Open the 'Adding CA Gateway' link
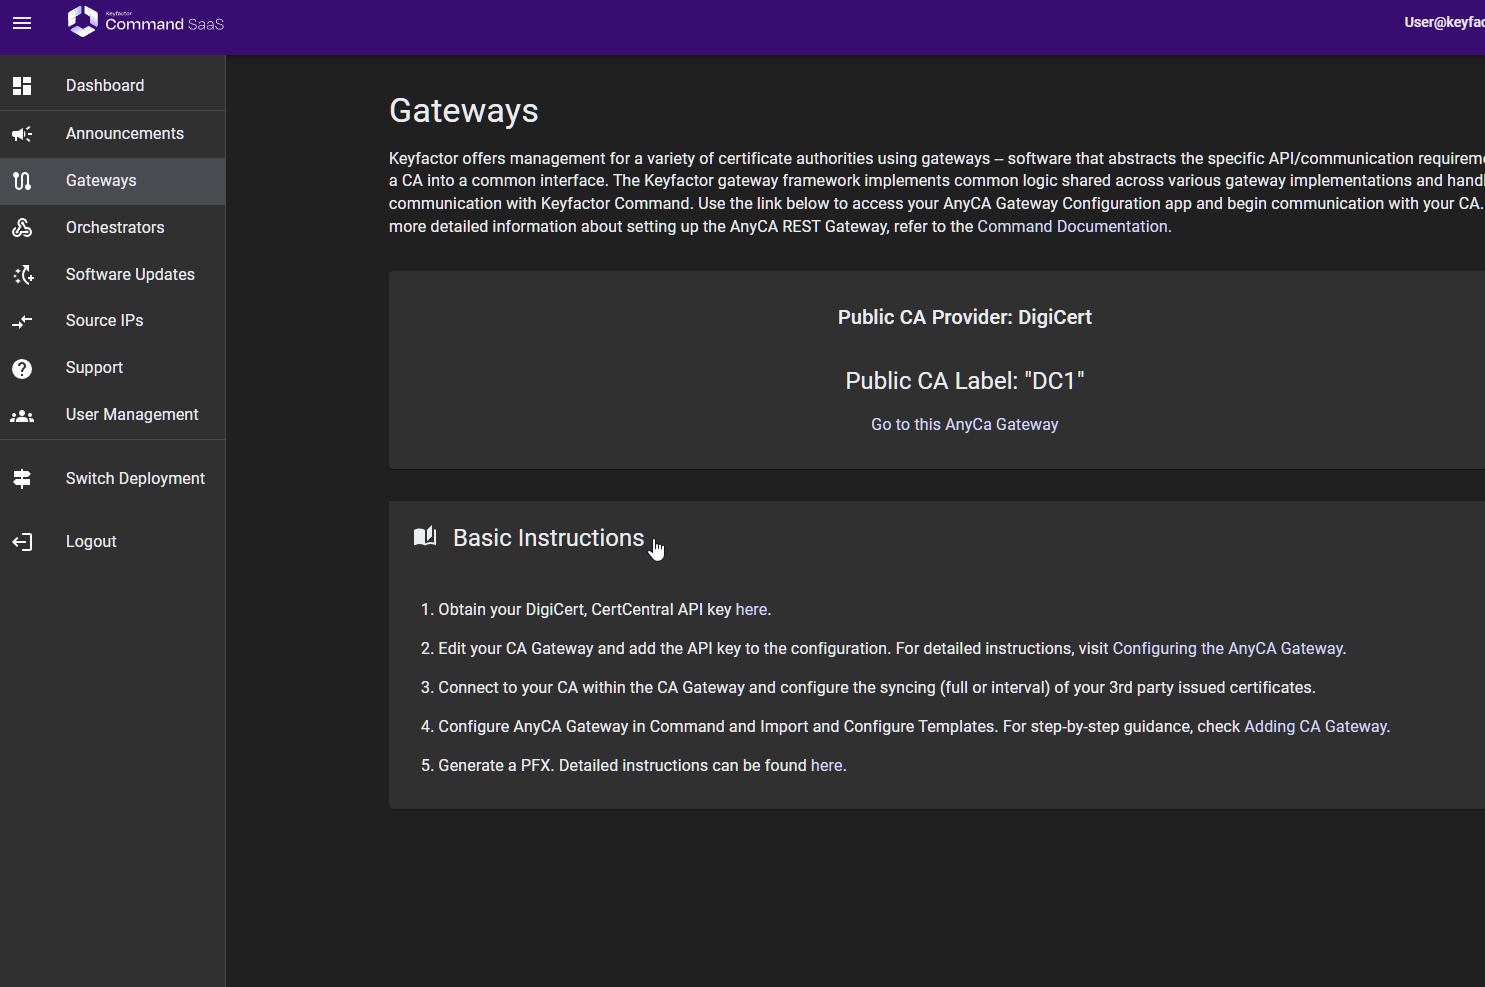The height and width of the screenshot is (987, 1485). (1315, 727)
